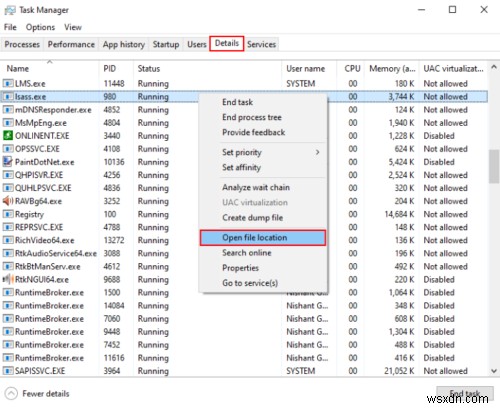Click the SAPISSVC.EXE process icon
Viewport: 500px width, 409px height.
[8, 371]
